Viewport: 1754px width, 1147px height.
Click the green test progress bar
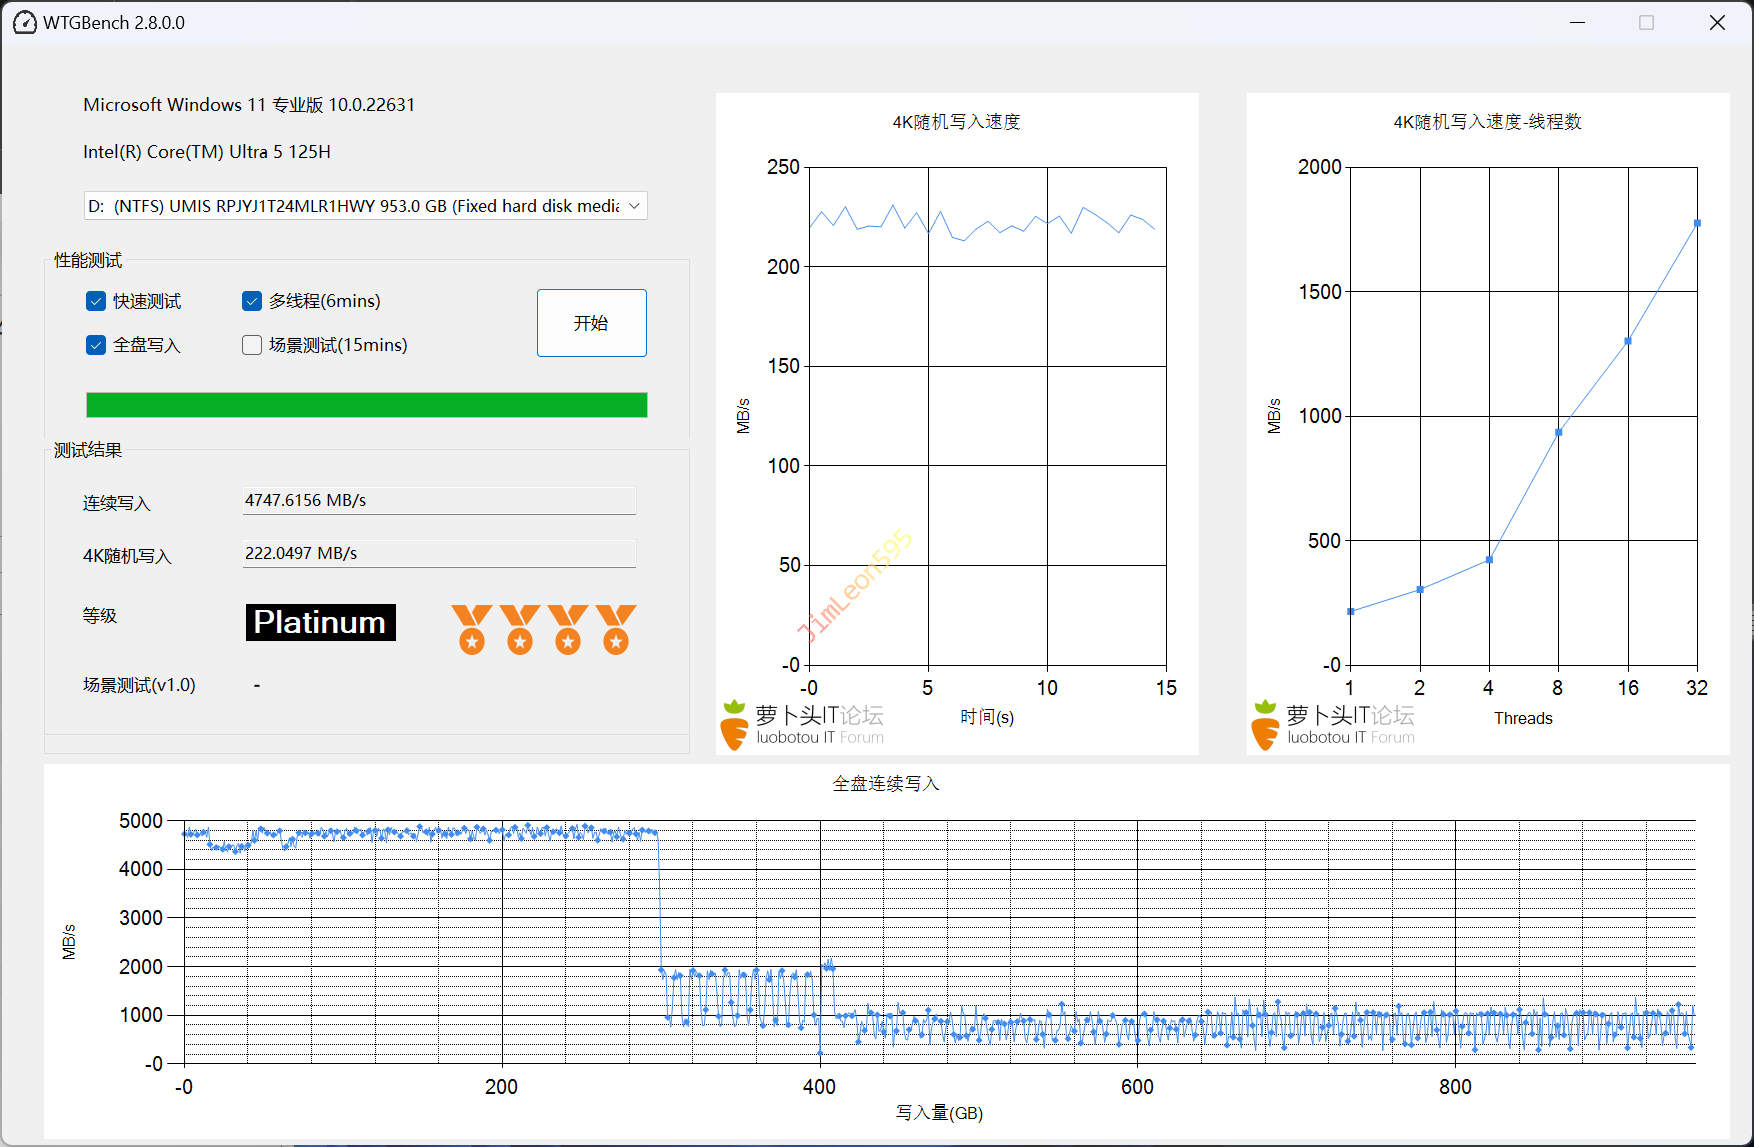pyautogui.click(x=366, y=405)
